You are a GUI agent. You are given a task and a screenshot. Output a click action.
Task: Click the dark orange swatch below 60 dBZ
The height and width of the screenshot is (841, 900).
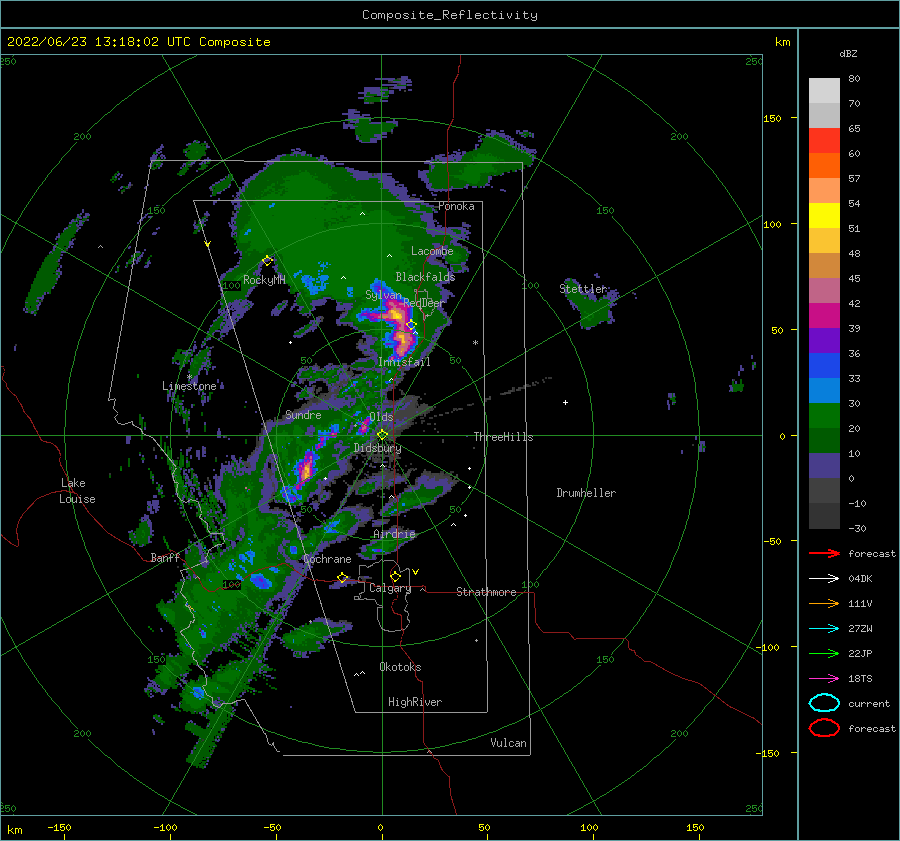point(824,165)
